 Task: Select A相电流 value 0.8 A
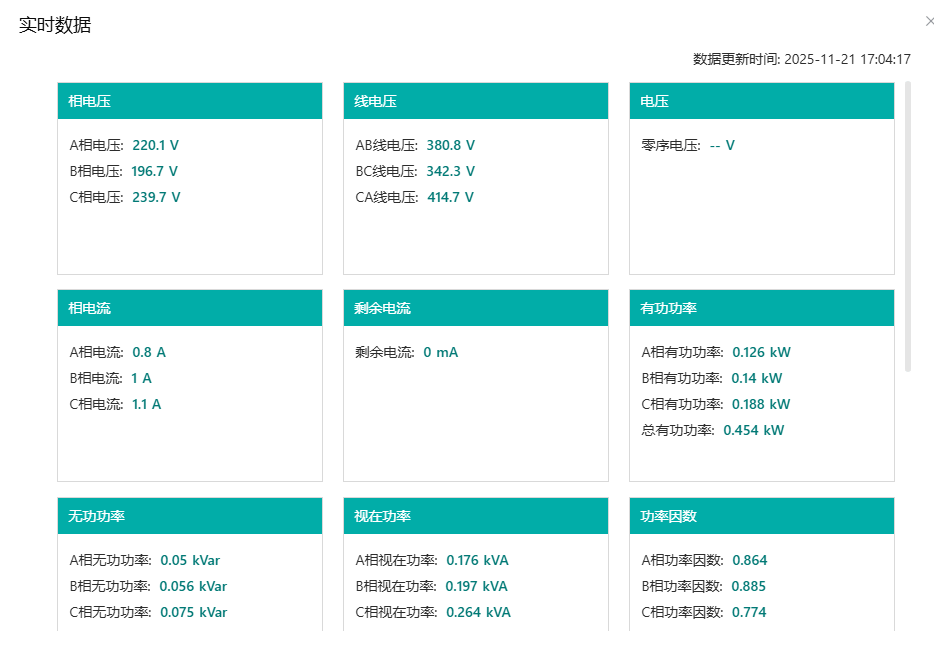coord(149,352)
